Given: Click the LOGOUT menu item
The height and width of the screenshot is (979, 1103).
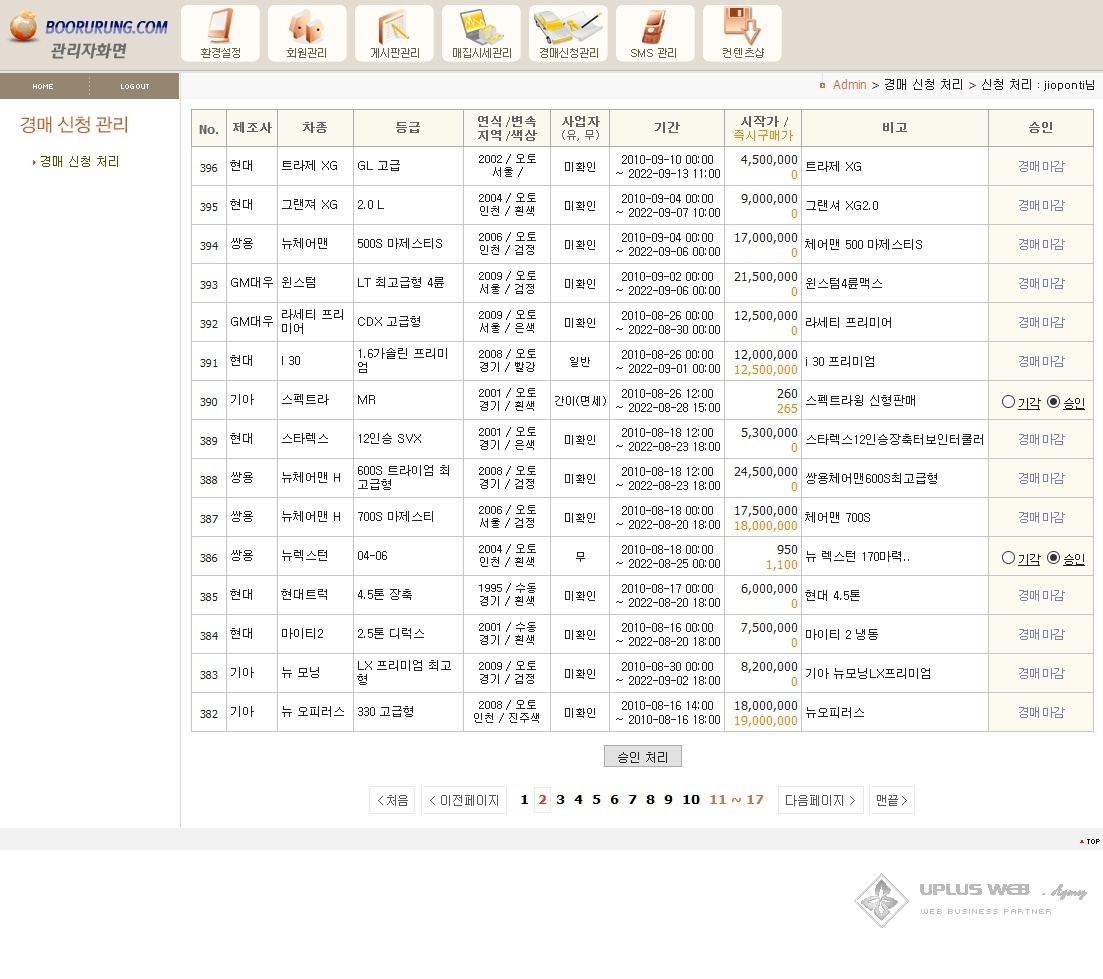Looking at the screenshot, I should pyautogui.click(x=134, y=87).
